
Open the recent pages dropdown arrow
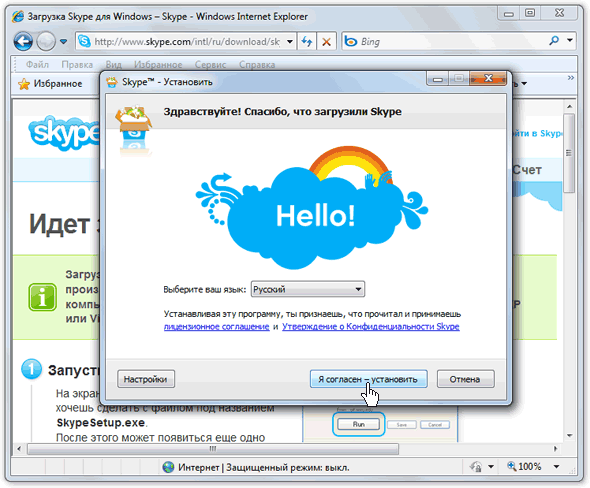(x=64, y=41)
